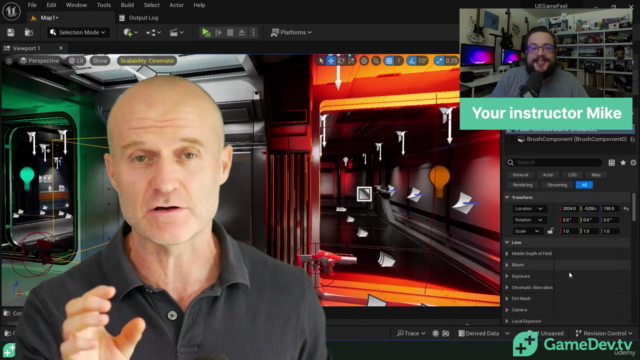Activate the Translate move tool

[x=331, y=61]
